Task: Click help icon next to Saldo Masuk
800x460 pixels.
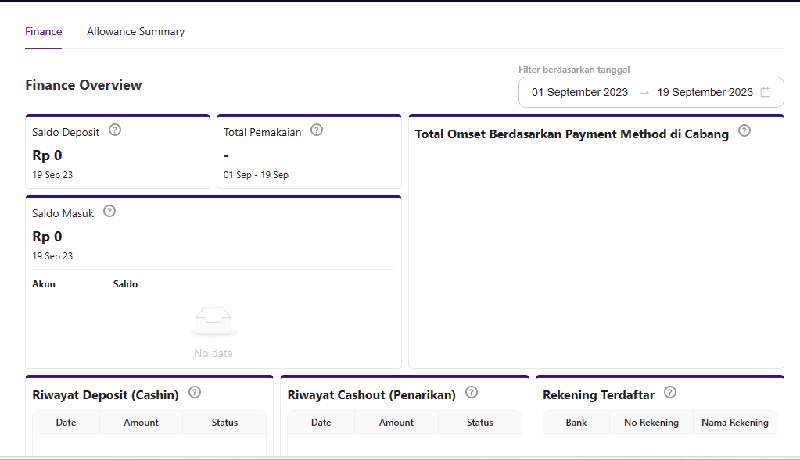Action: [x=110, y=212]
